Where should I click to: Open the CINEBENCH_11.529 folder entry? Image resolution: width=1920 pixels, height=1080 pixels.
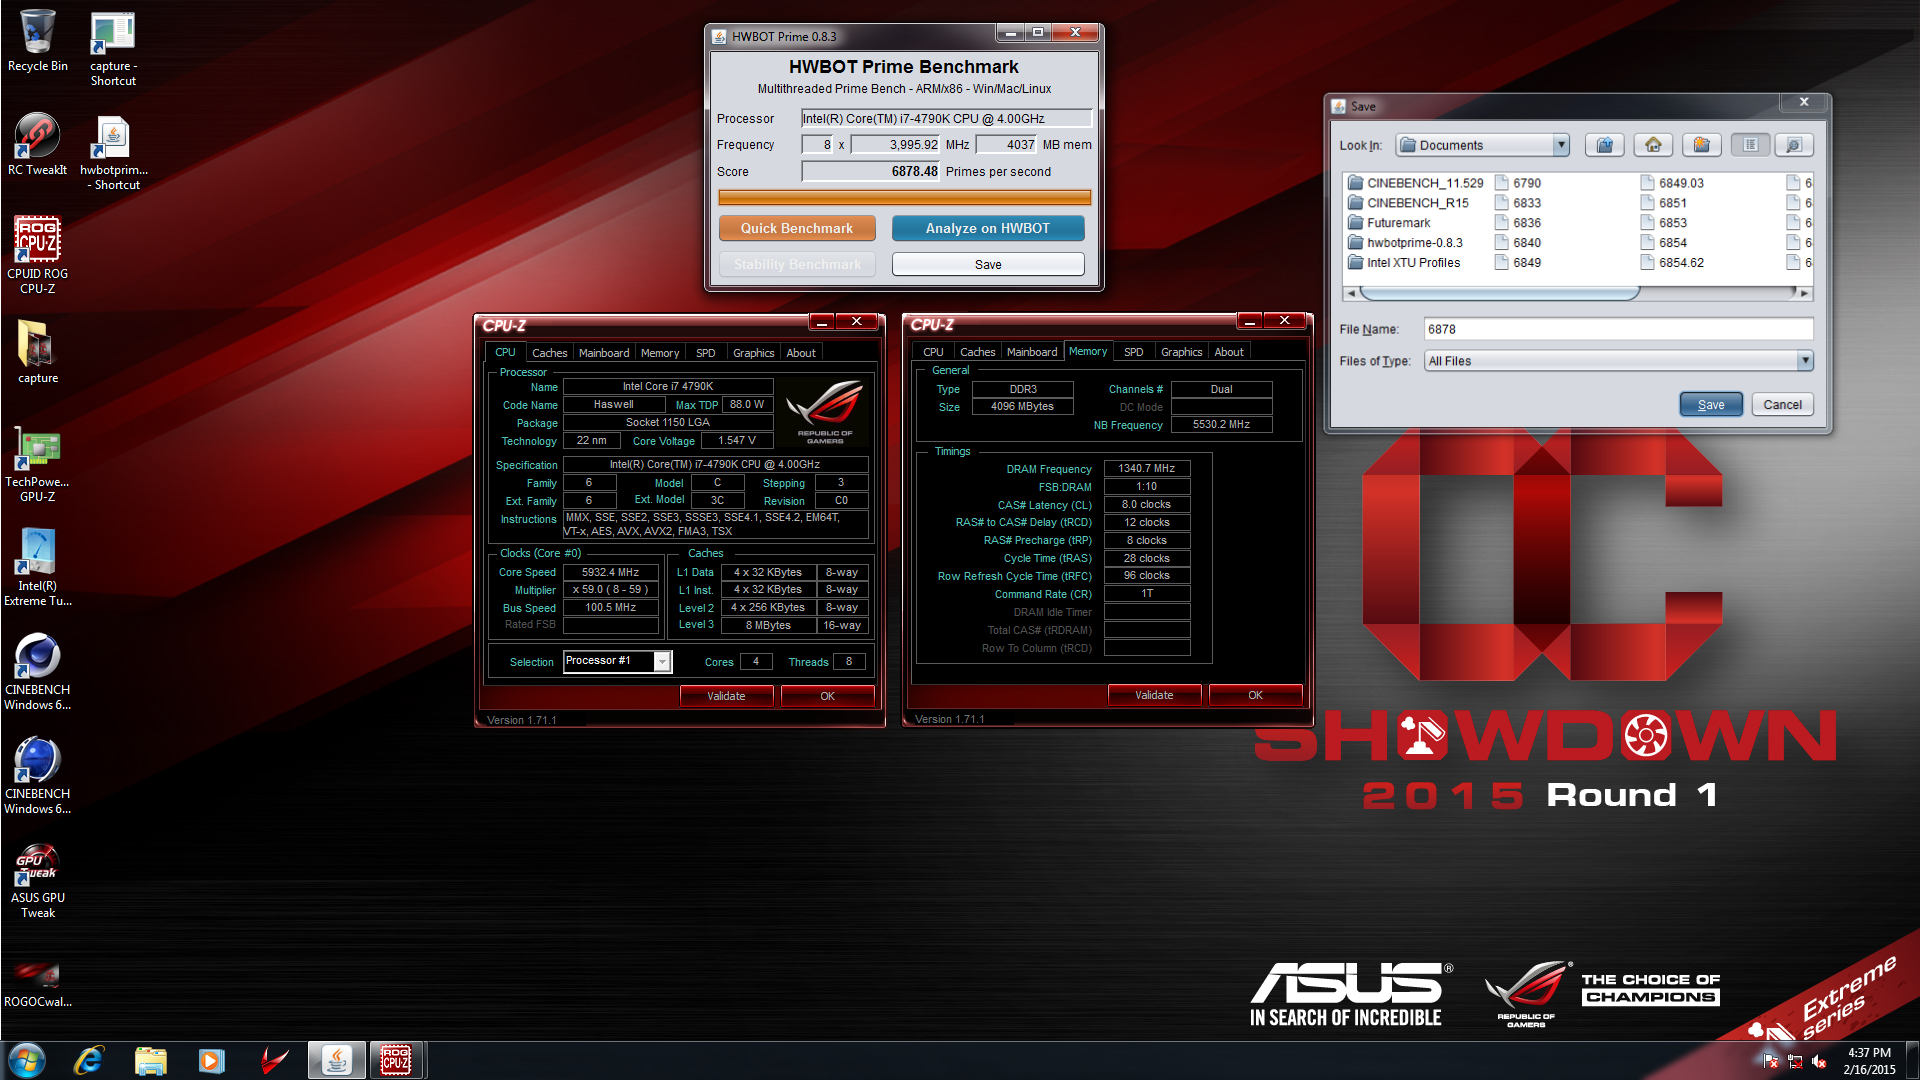coord(1415,183)
